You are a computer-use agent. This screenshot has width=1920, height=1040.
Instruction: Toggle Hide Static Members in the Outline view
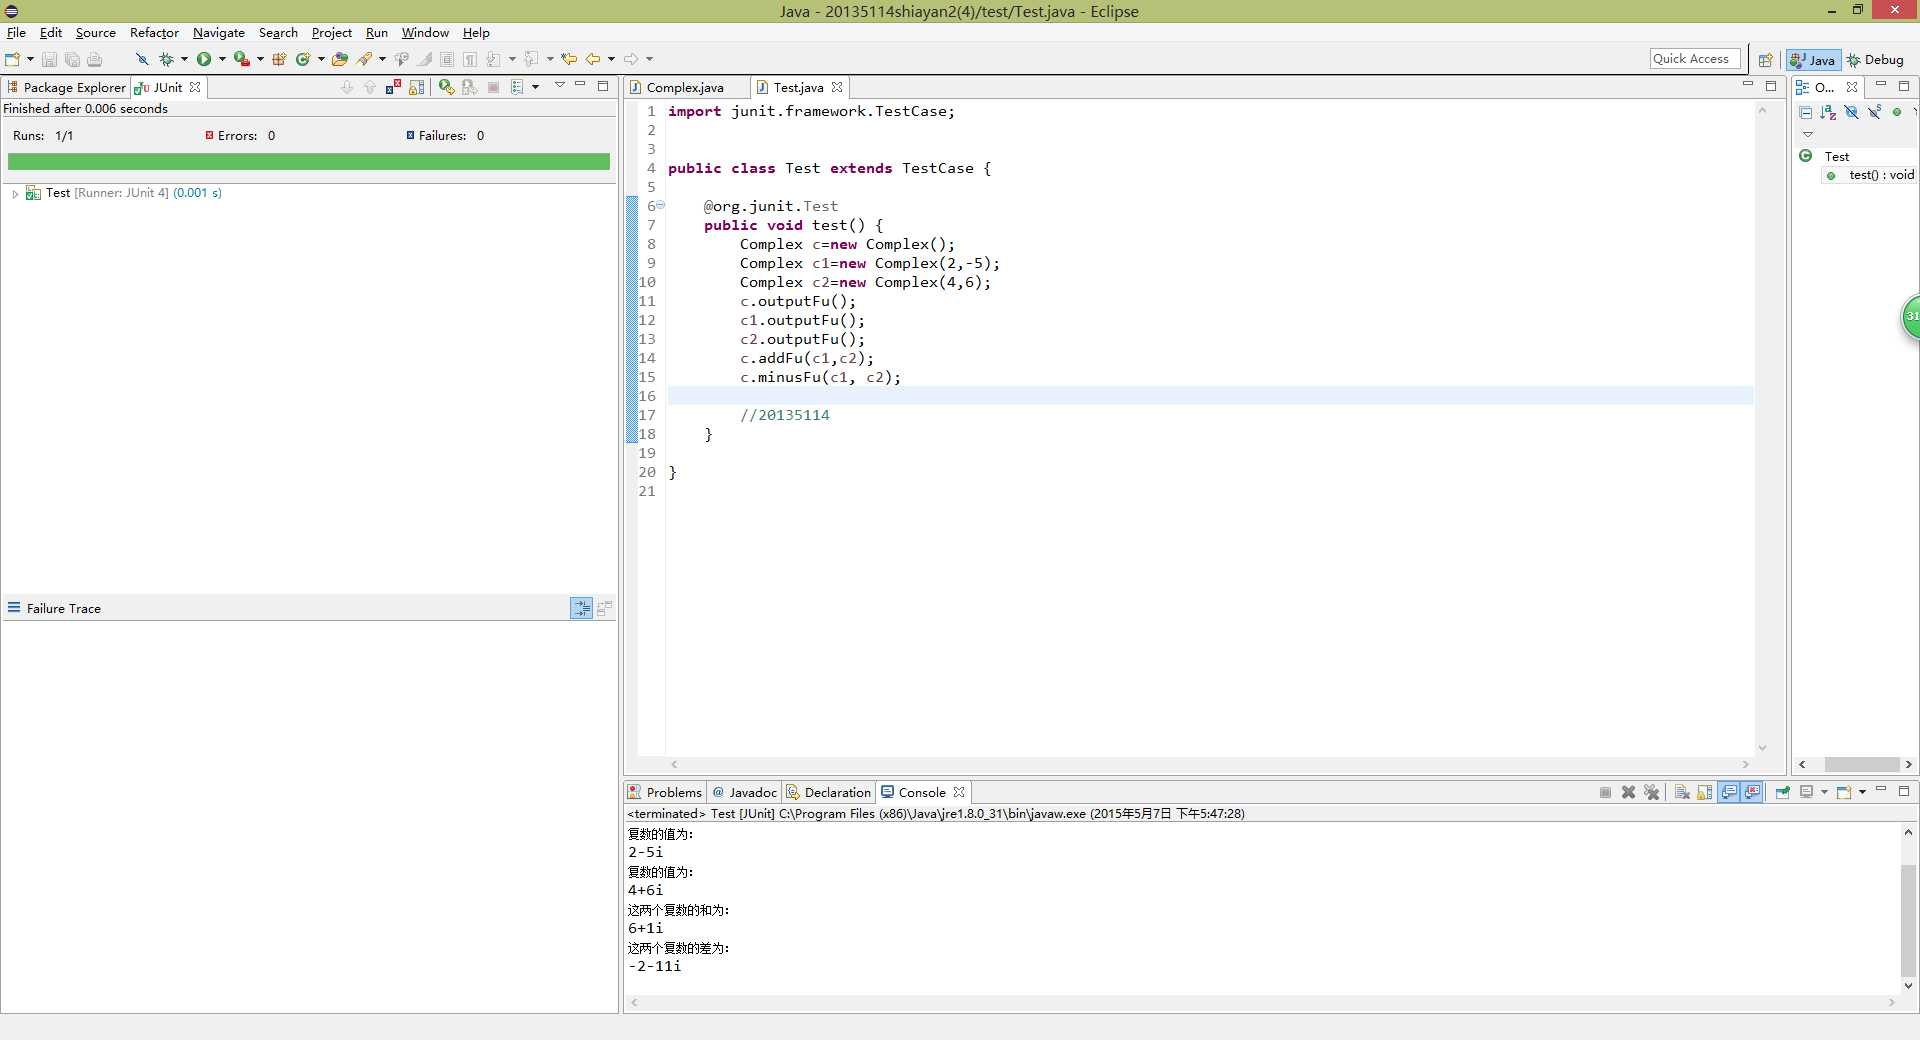click(x=1875, y=112)
